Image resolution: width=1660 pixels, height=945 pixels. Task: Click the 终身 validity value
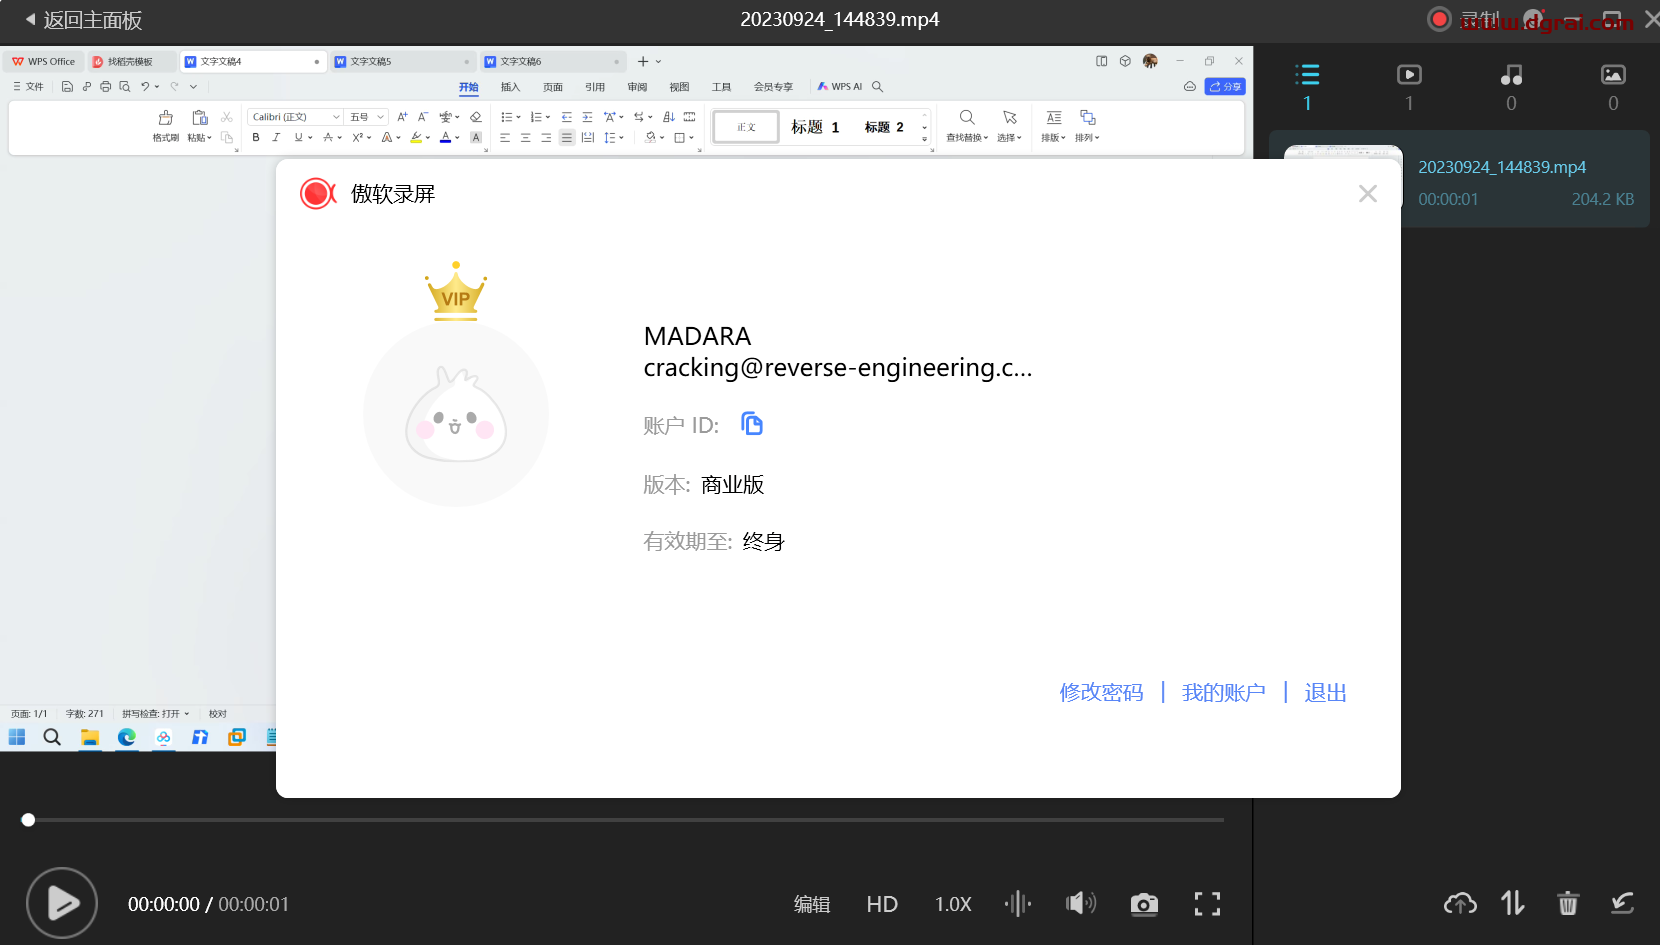pos(764,542)
